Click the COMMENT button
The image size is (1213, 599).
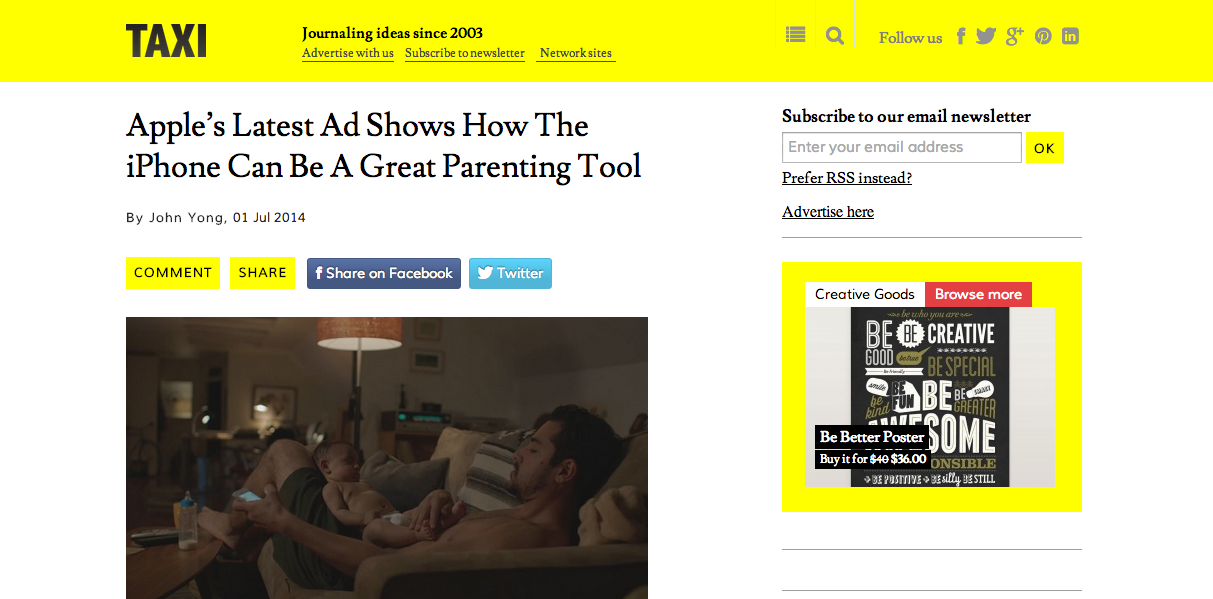click(173, 273)
